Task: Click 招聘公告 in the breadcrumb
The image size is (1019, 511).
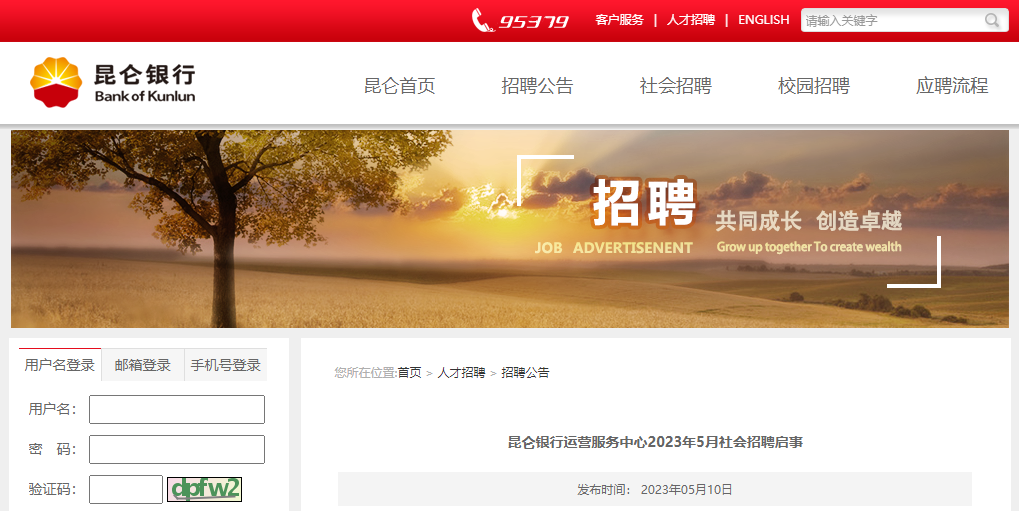Action: tap(525, 373)
